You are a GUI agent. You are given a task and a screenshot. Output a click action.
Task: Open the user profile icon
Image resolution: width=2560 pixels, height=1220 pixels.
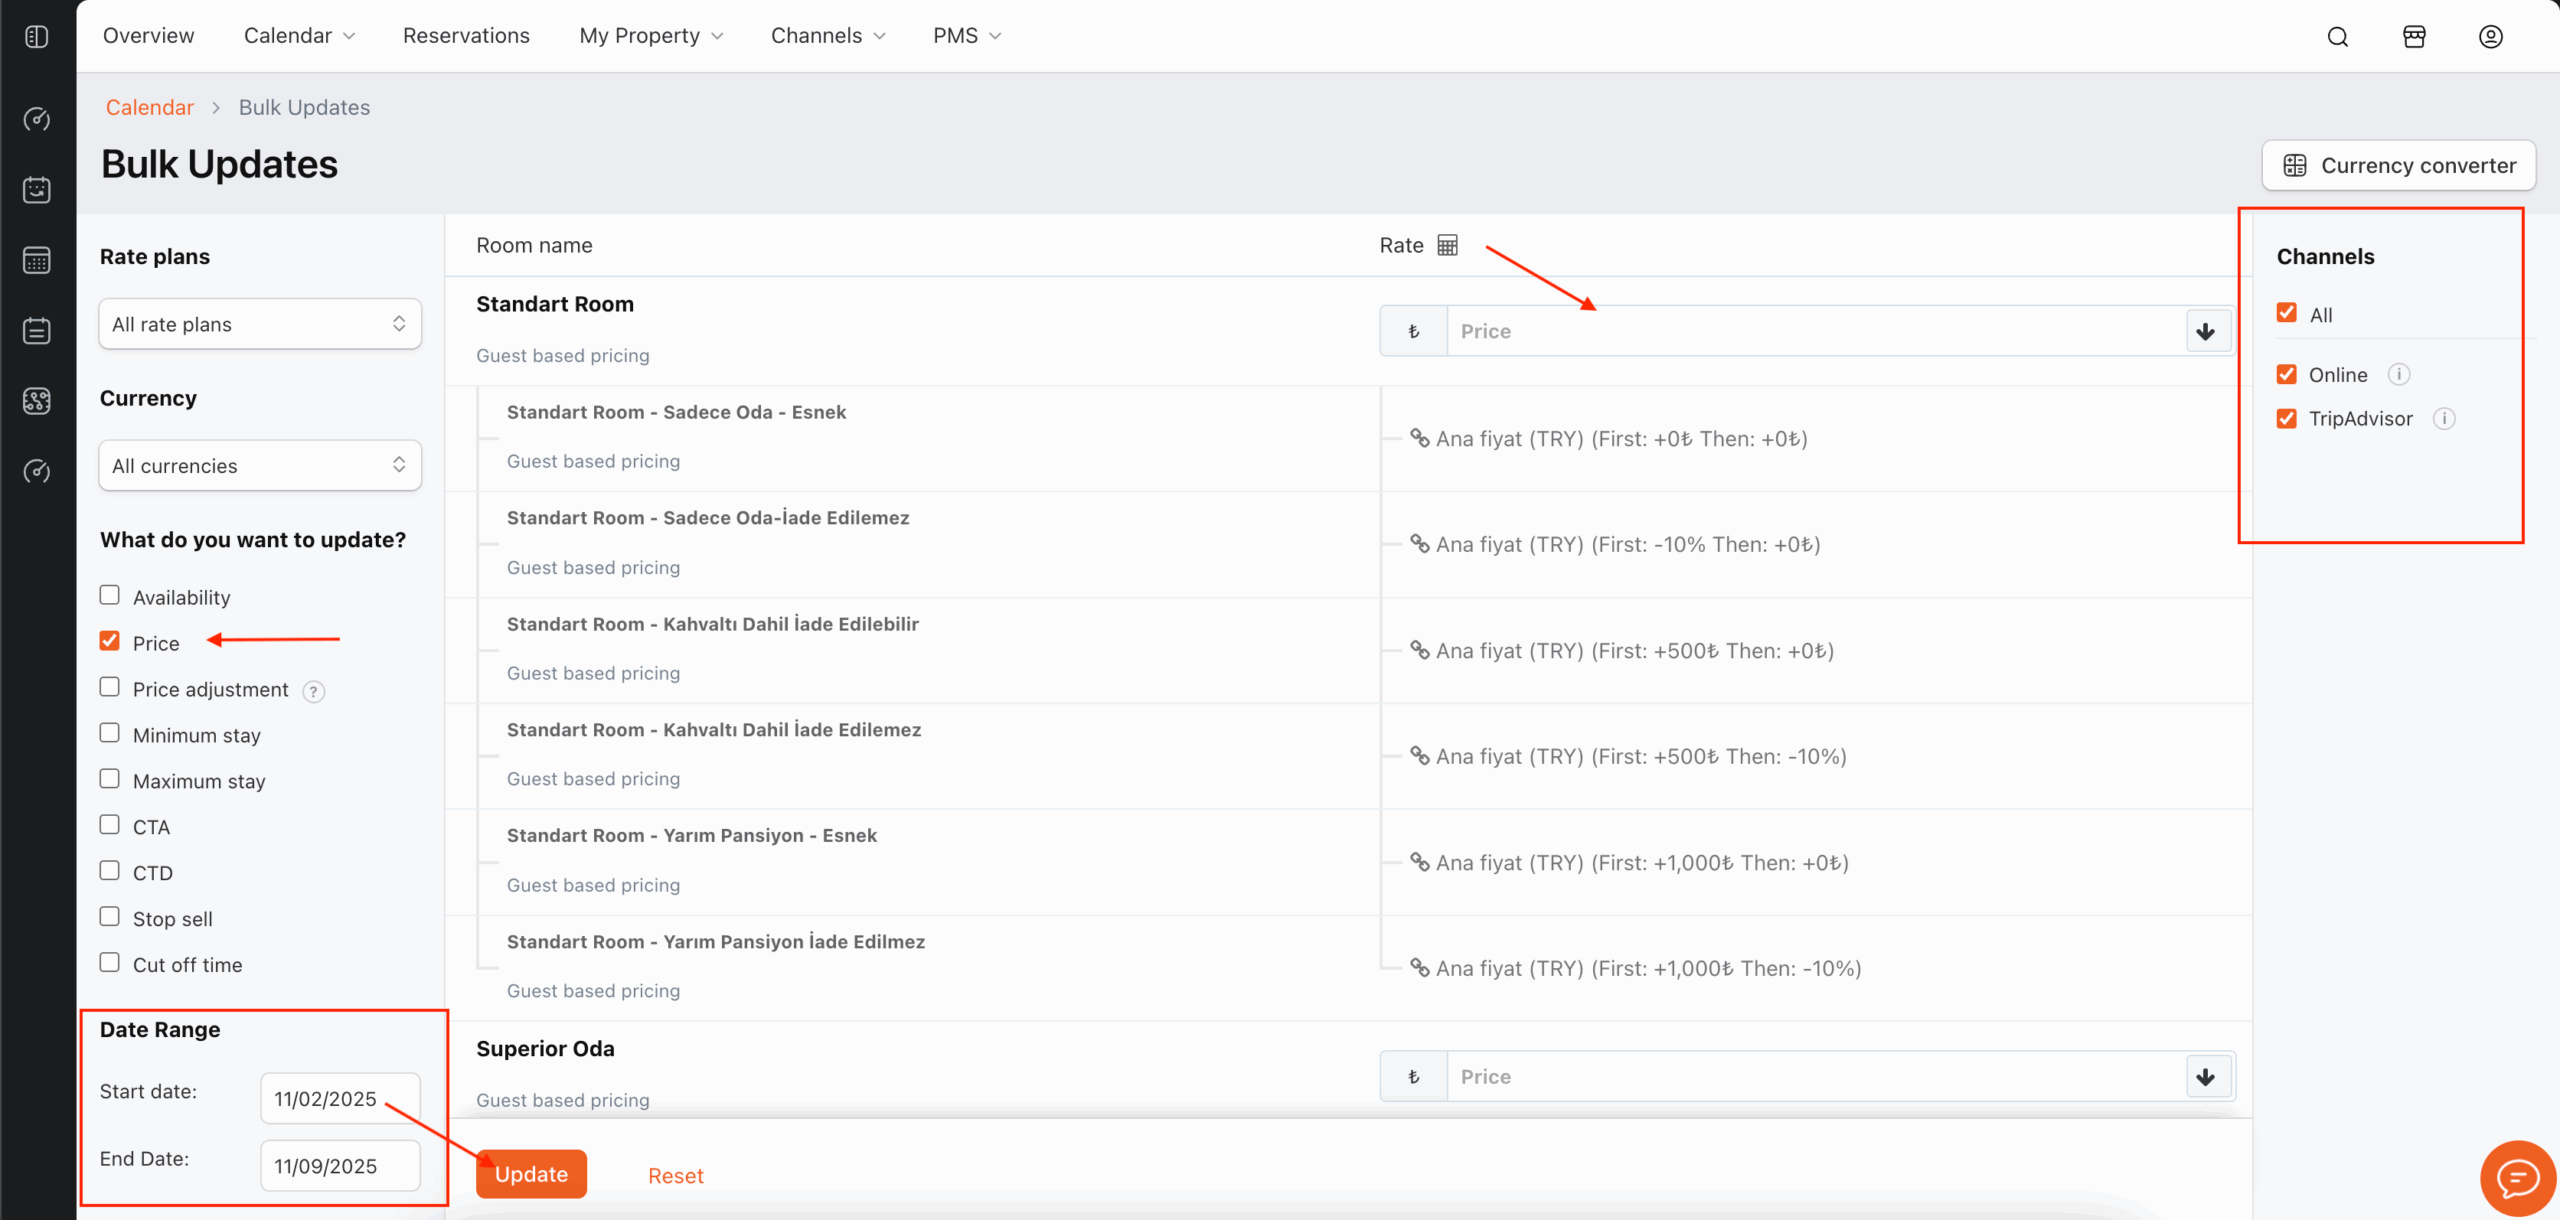click(2490, 37)
